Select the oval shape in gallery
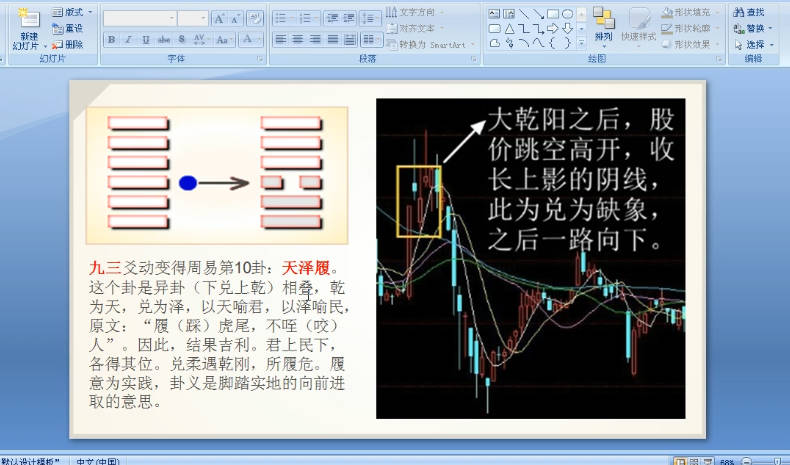 coord(567,13)
